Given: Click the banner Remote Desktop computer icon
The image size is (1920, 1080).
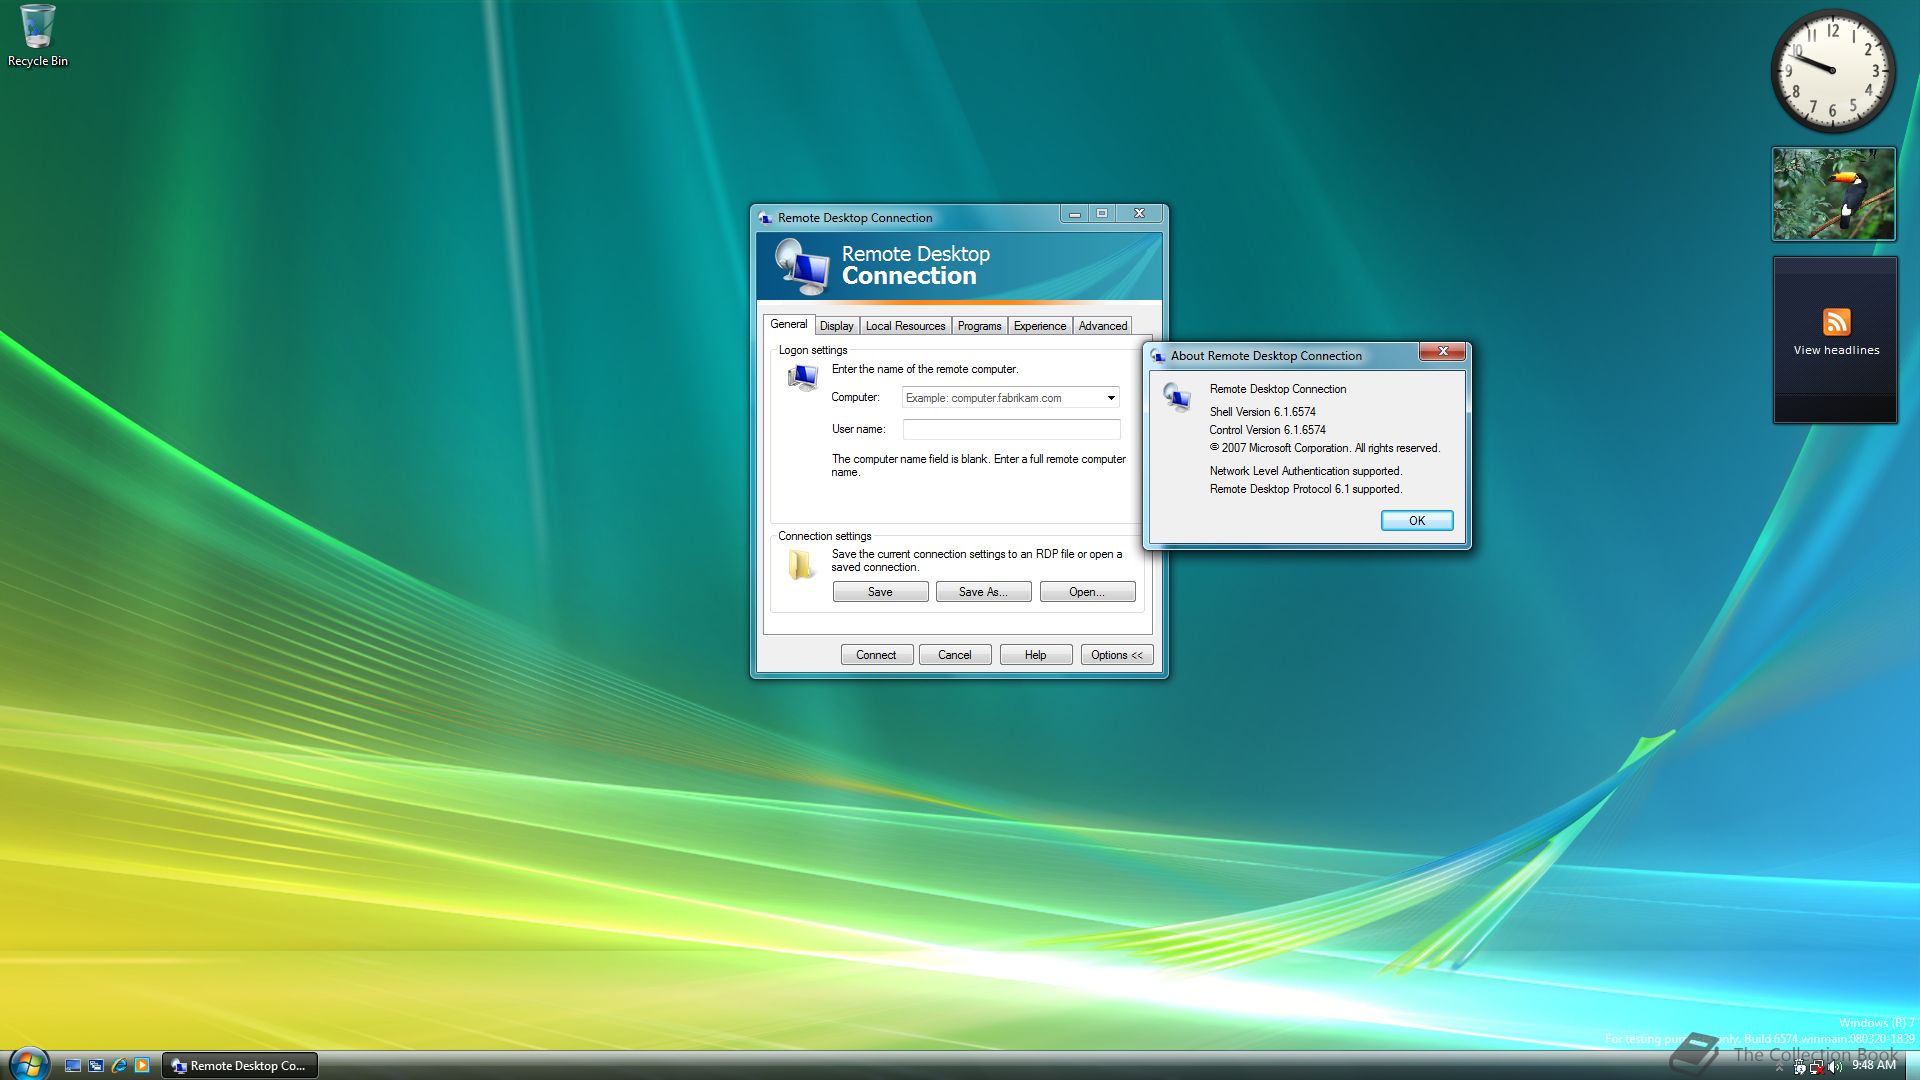Looking at the screenshot, I should pos(802,267).
